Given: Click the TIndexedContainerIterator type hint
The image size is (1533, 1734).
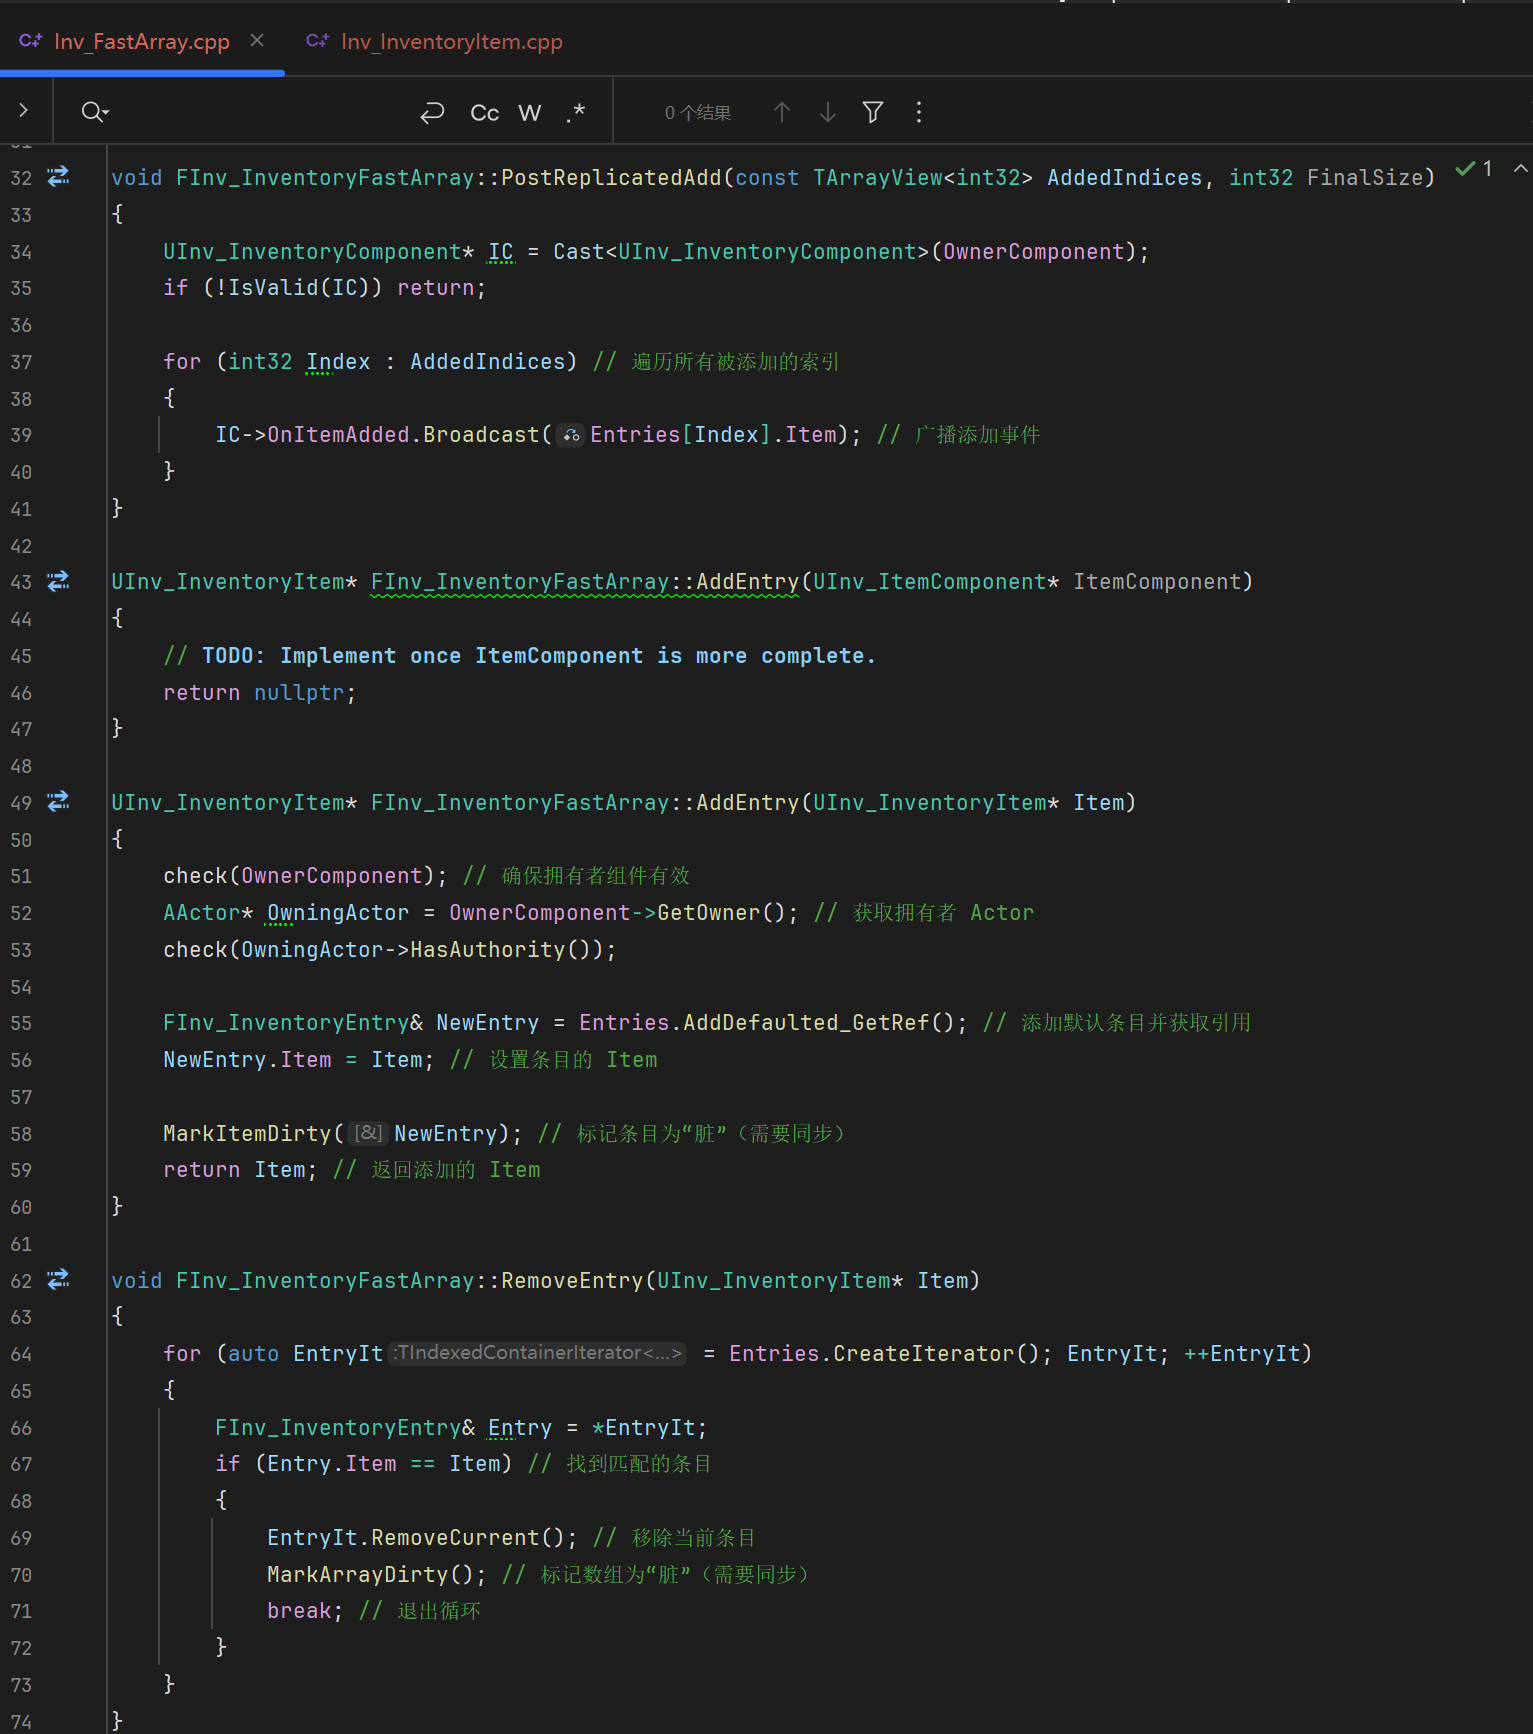Looking at the screenshot, I should [538, 1353].
